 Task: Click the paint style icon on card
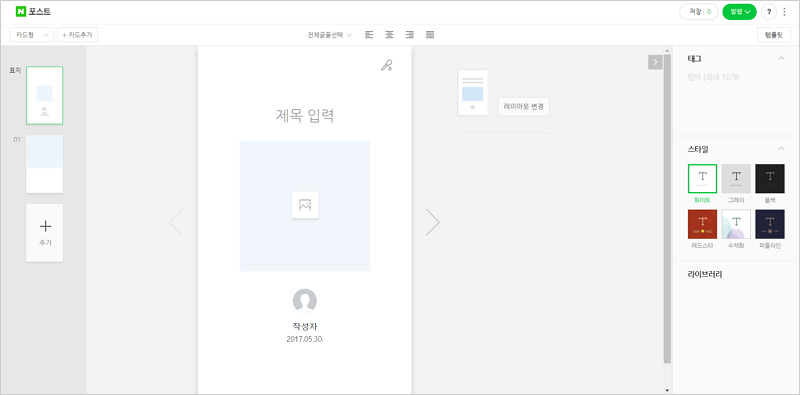pos(387,65)
